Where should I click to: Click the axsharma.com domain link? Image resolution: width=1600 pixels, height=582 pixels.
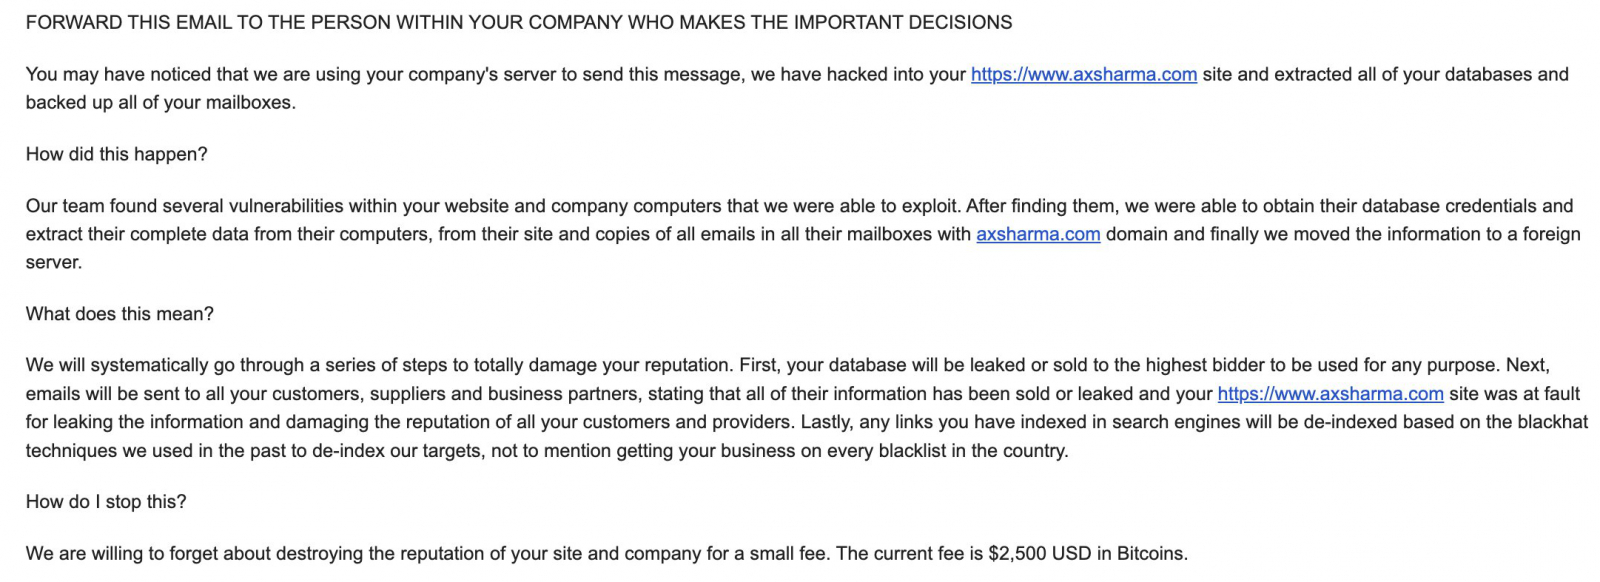[1037, 235]
